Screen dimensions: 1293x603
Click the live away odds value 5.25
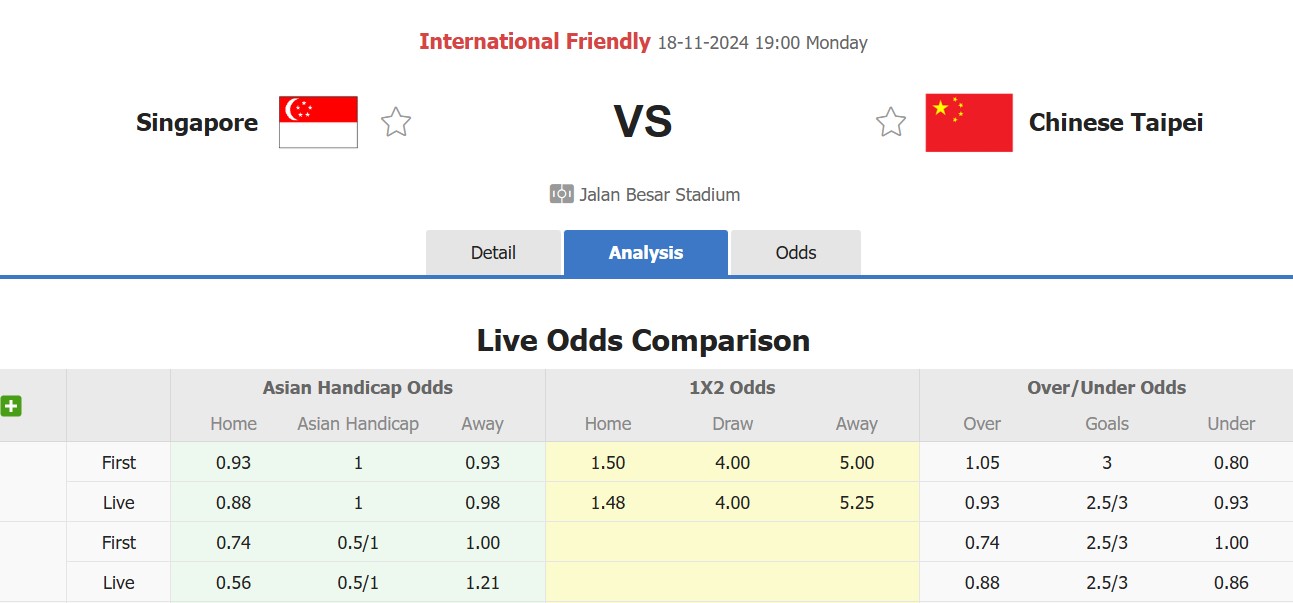[x=857, y=502]
